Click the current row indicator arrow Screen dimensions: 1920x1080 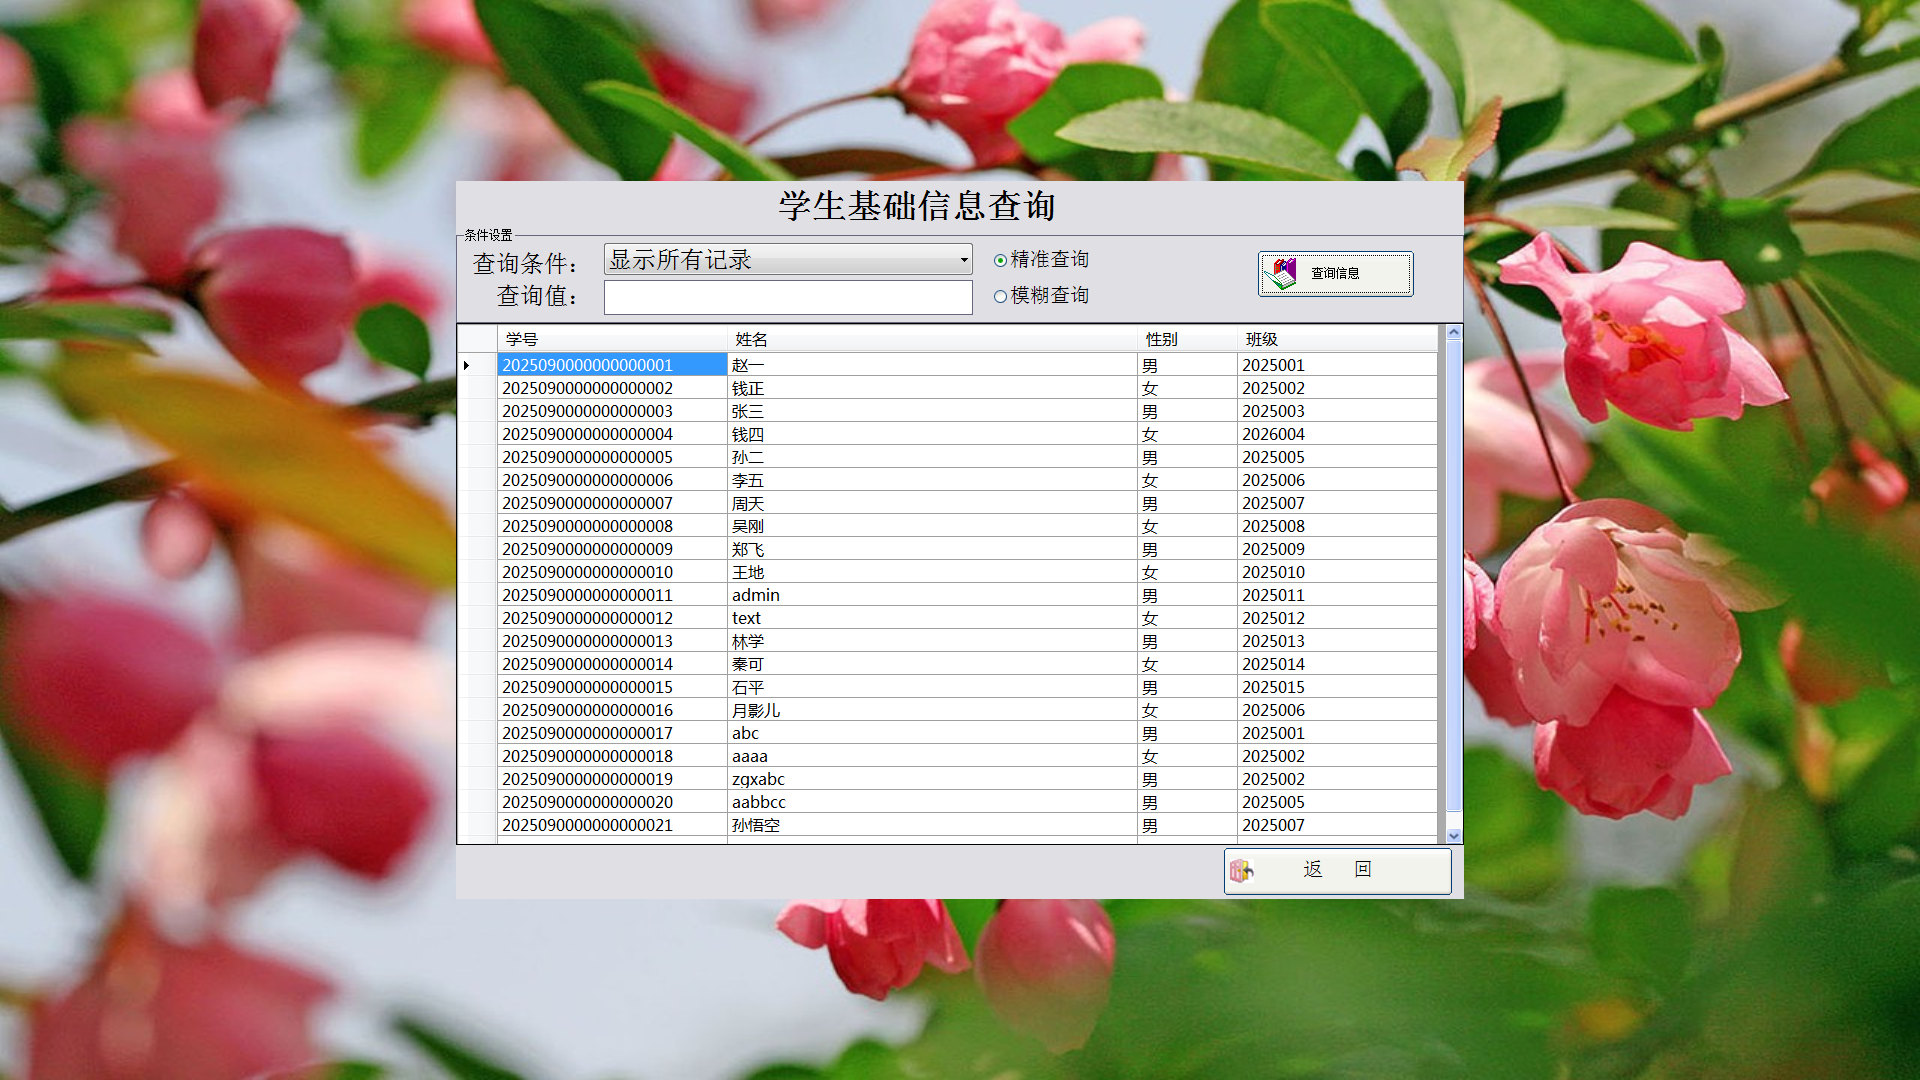point(467,365)
